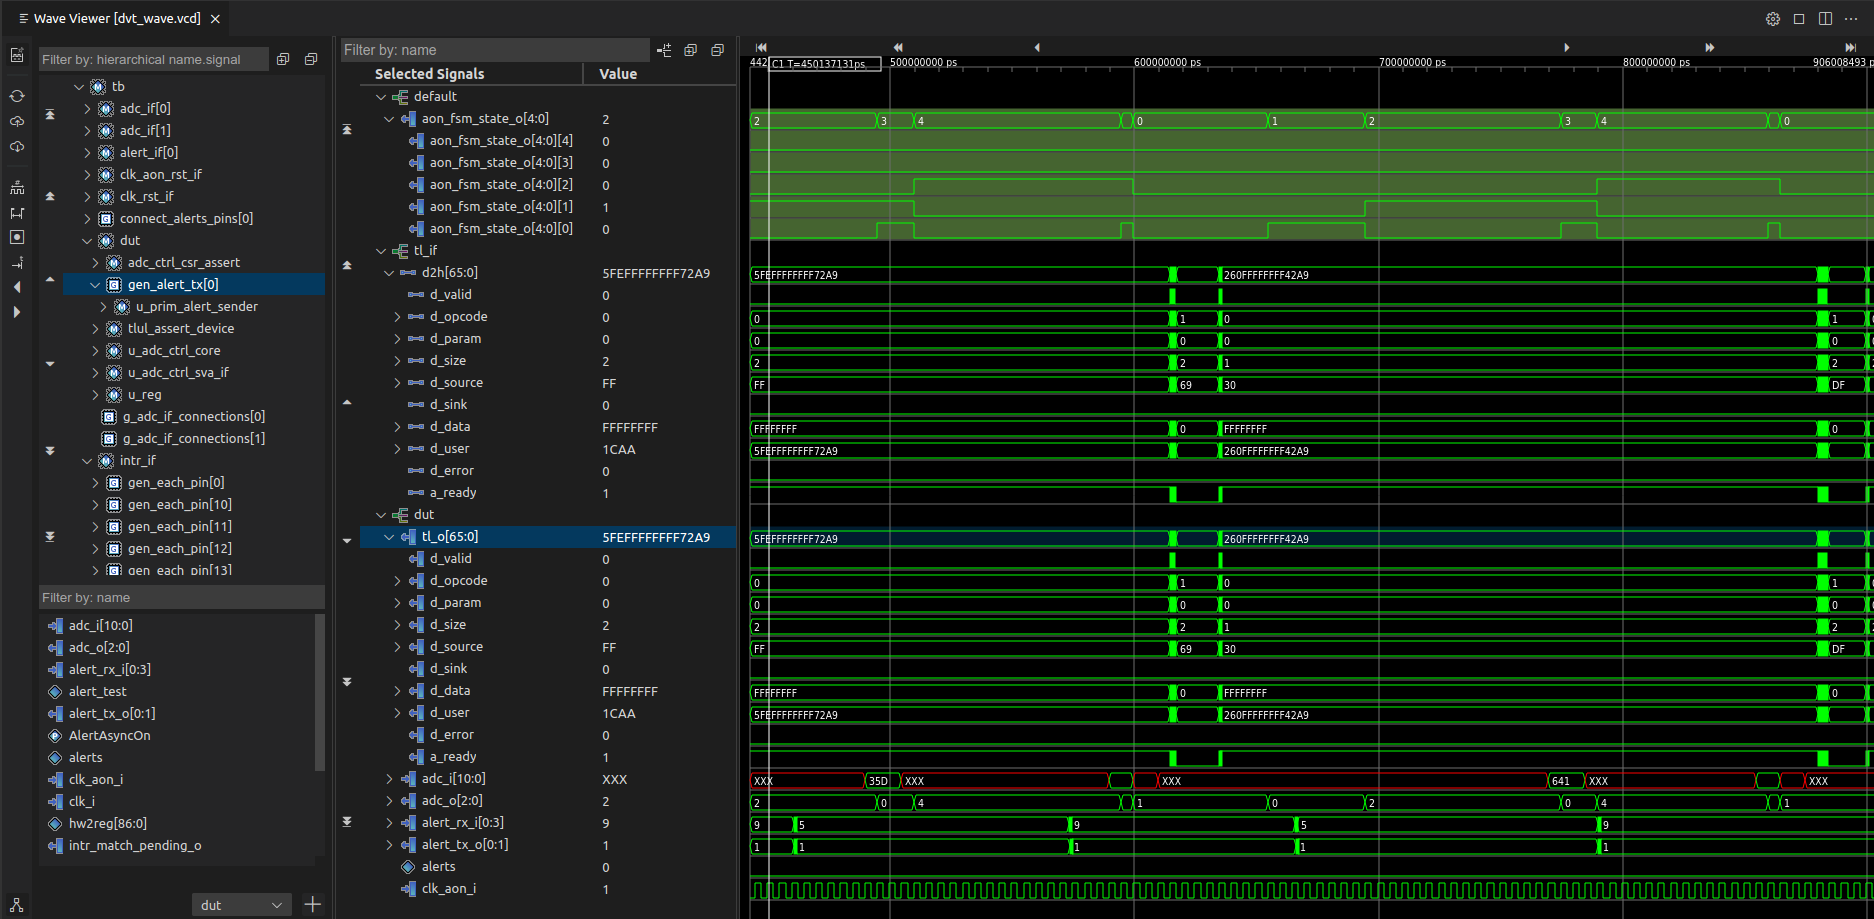Click the reload waveform icon in the left sidebar
Image resolution: width=1874 pixels, height=919 pixels.
[x=16, y=97]
